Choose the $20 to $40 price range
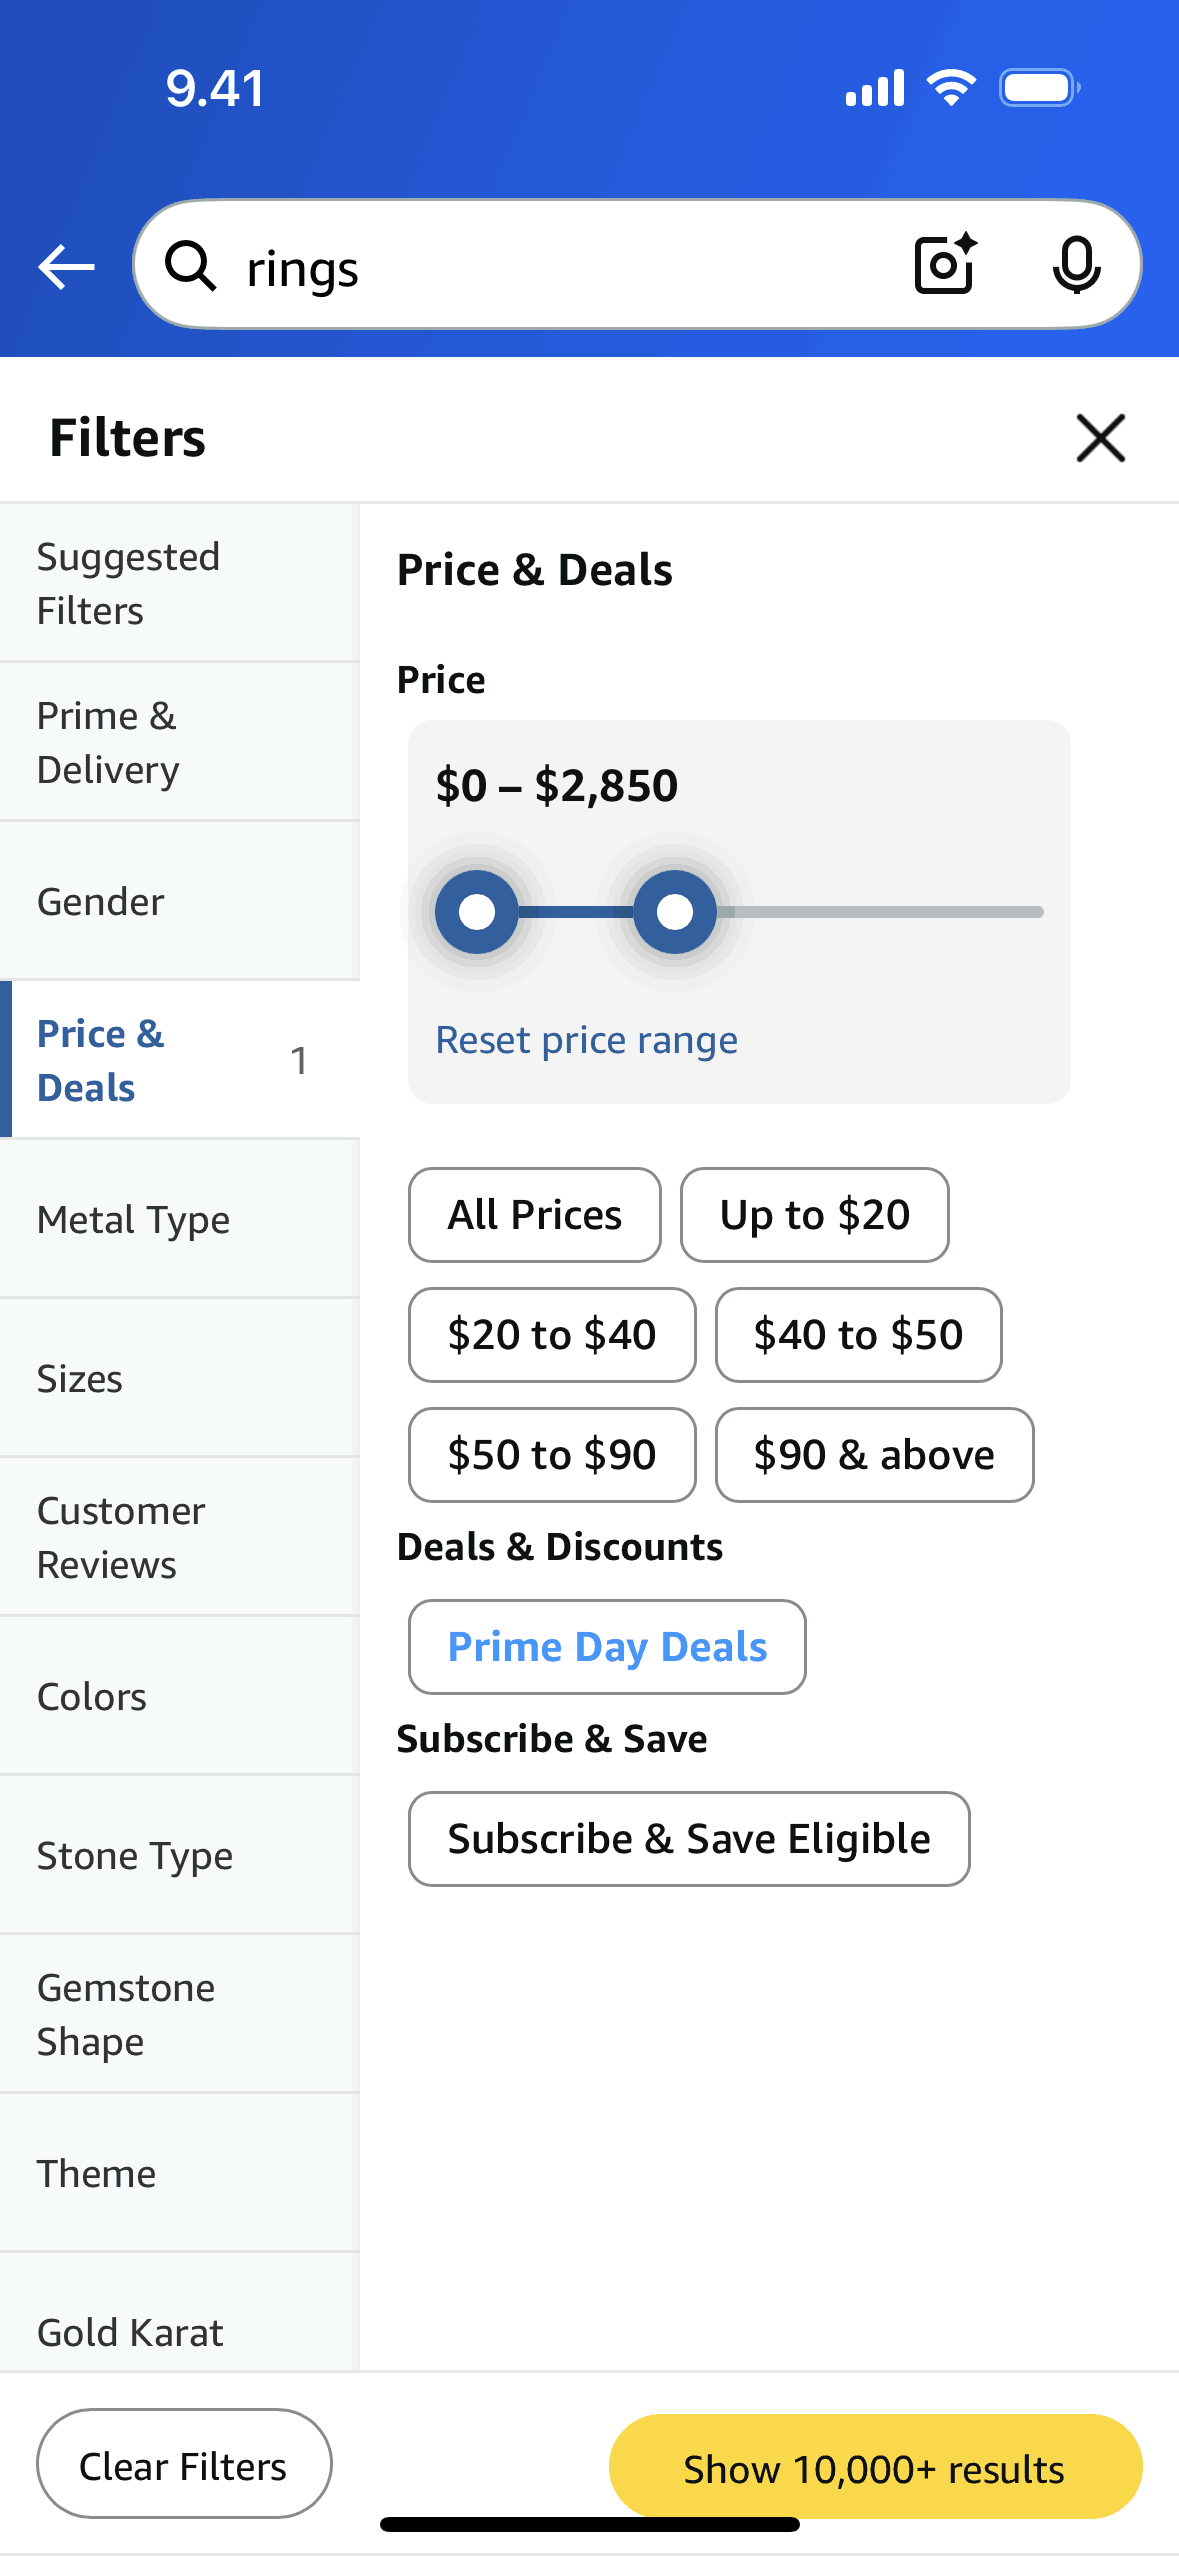Viewport: 1179px width, 2556px height. (x=552, y=1335)
